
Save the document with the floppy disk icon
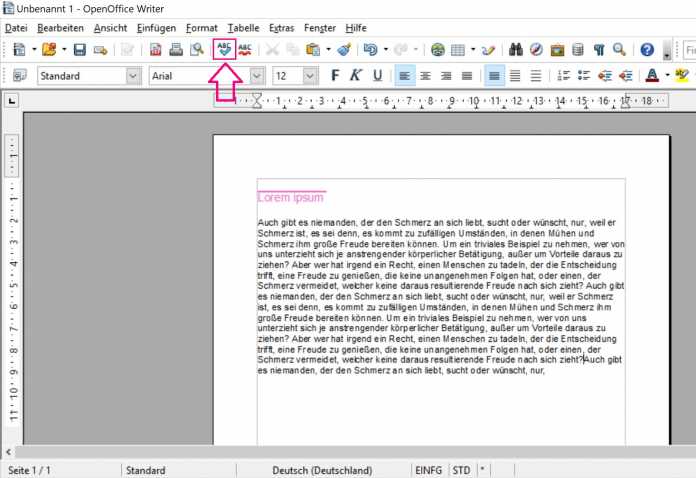tap(79, 49)
